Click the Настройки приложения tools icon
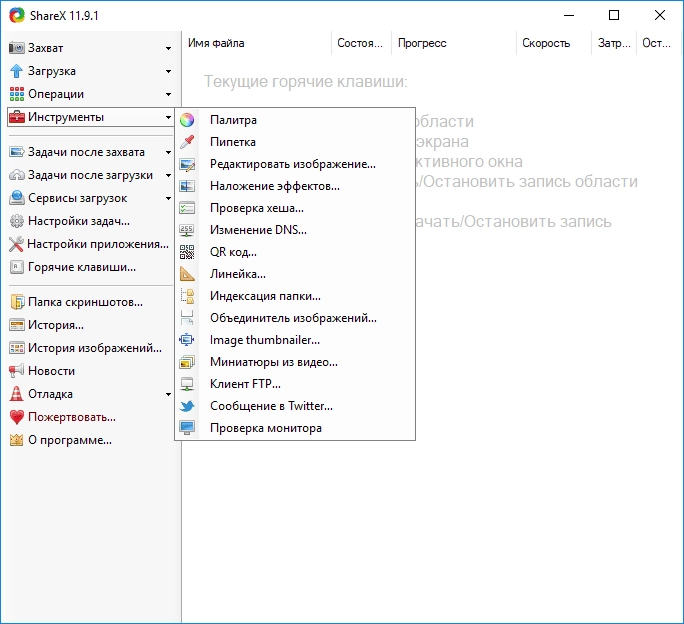 click(x=16, y=244)
